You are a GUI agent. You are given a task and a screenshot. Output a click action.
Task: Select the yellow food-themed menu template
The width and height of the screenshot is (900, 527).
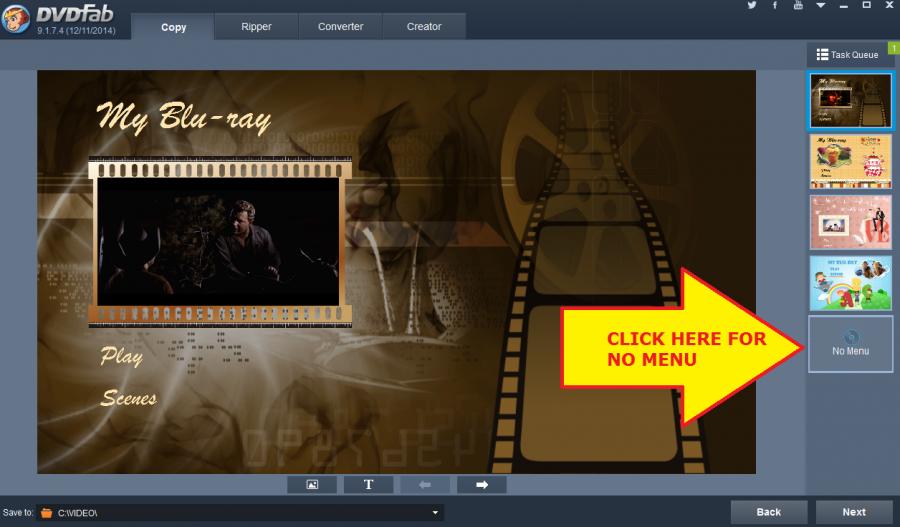tap(851, 161)
